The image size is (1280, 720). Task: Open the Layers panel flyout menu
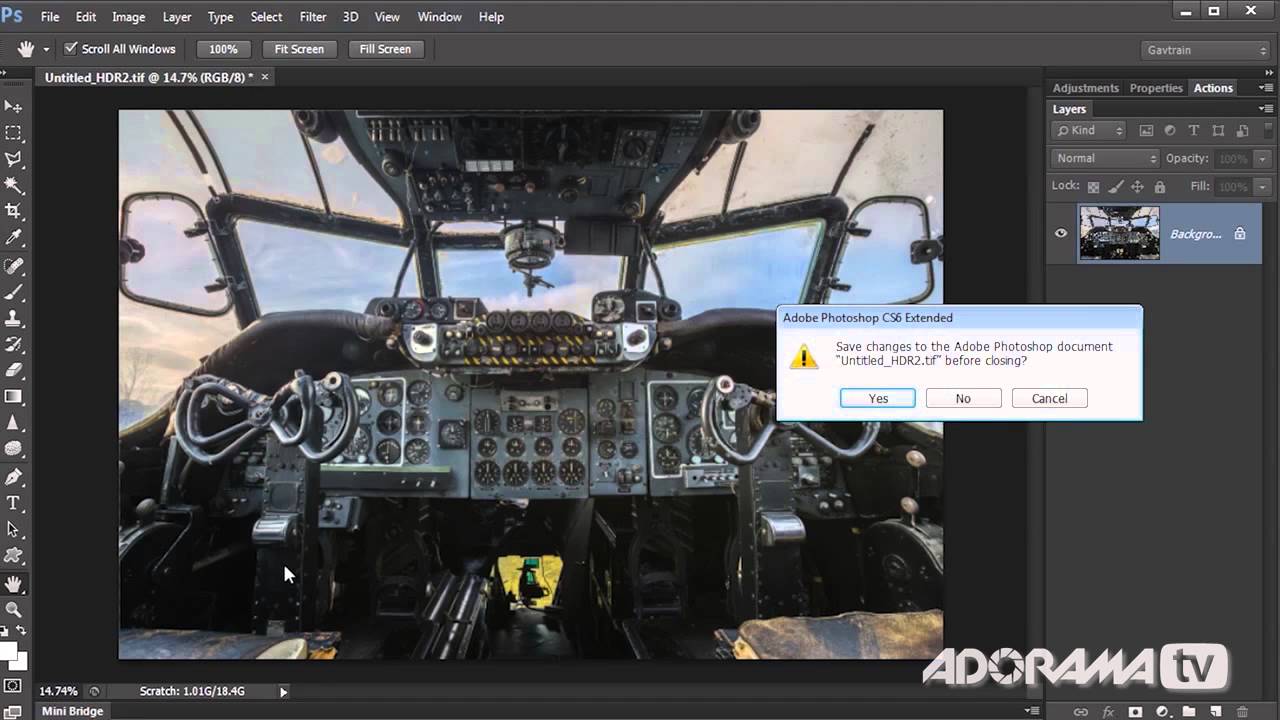point(1265,108)
